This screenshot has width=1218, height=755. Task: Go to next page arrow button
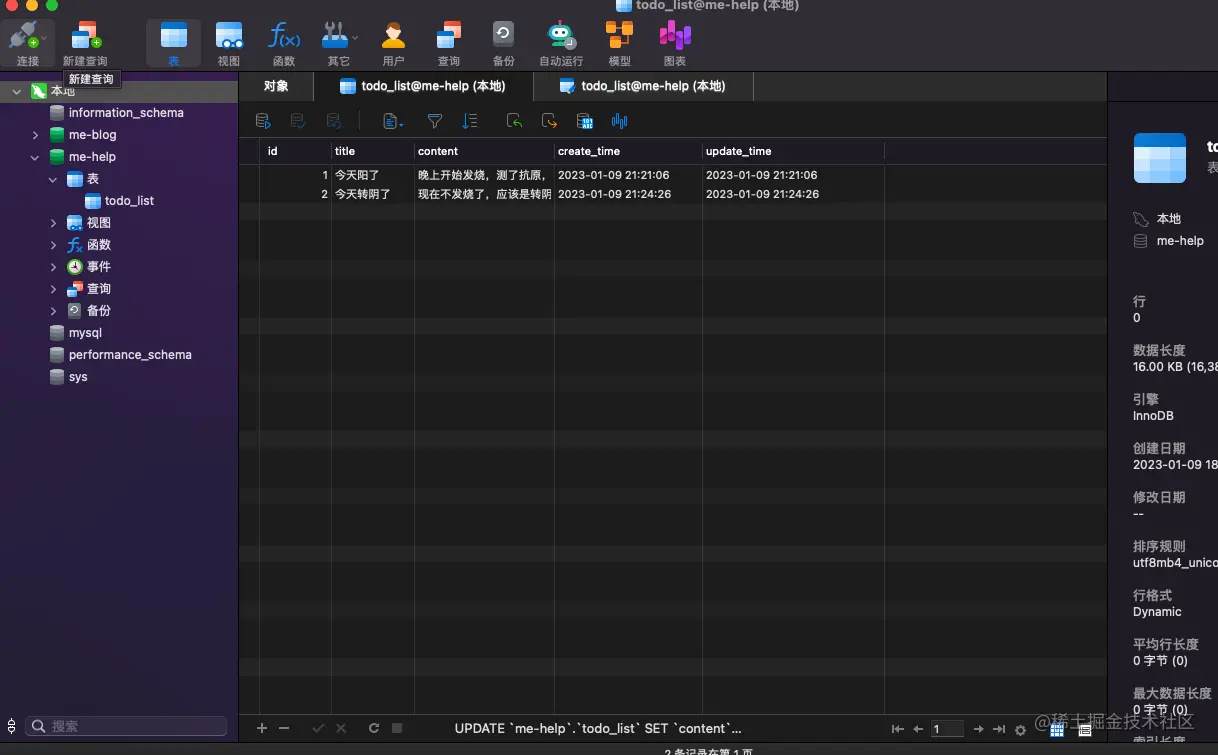(978, 730)
